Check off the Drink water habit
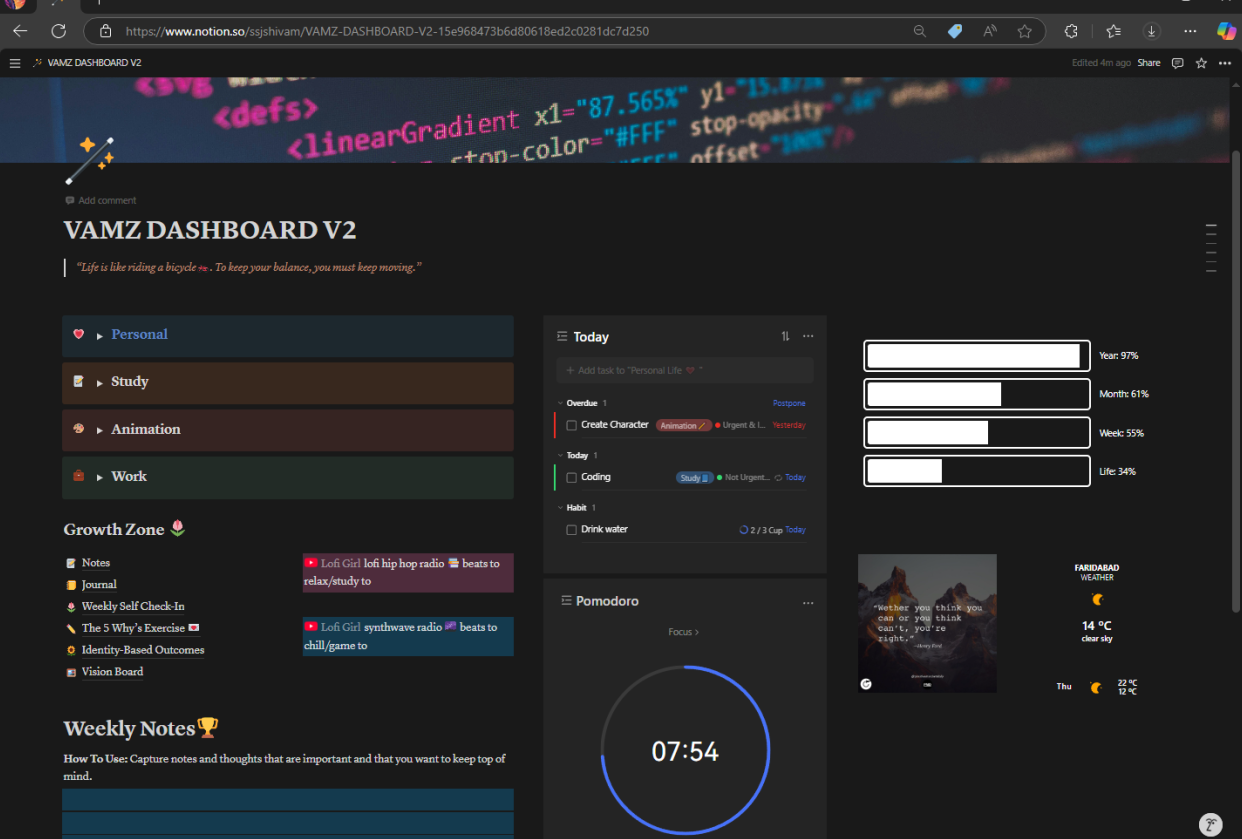The width and height of the screenshot is (1242, 839). pos(572,530)
